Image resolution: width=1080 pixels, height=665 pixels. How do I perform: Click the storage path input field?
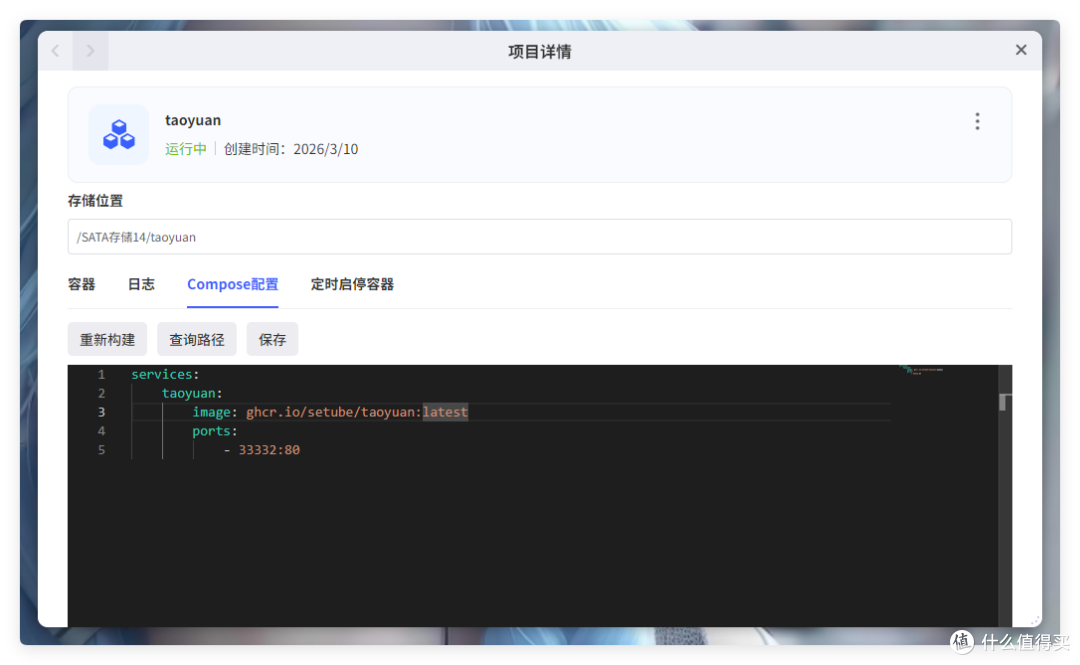pyautogui.click(x=539, y=237)
